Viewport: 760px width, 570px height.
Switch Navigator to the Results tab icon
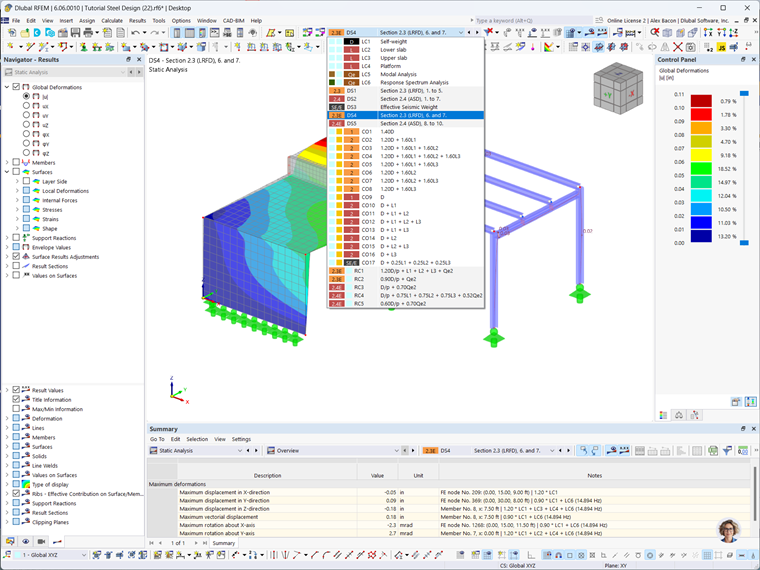click(57, 541)
